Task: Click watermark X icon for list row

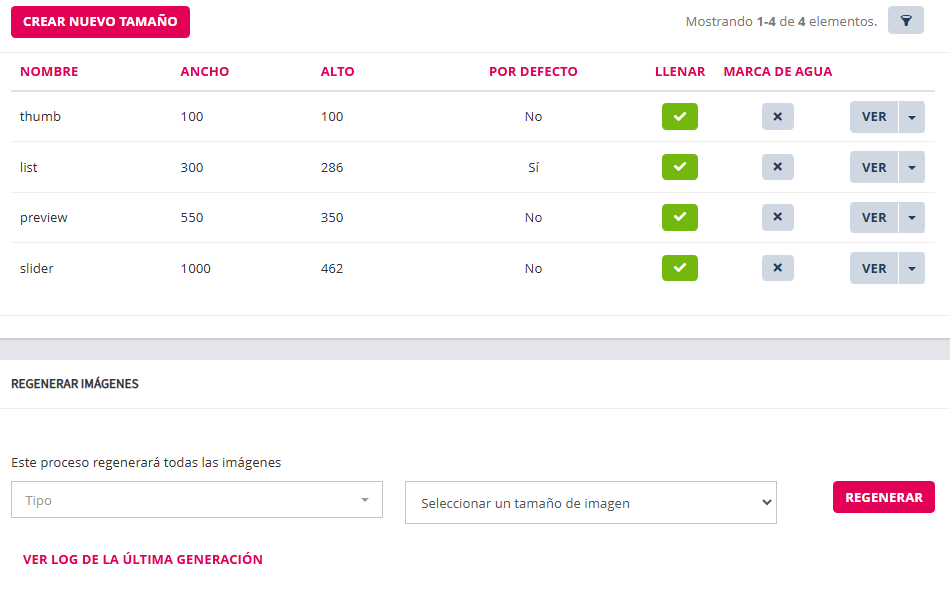Action: pyautogui.click(x=777, y=167)
